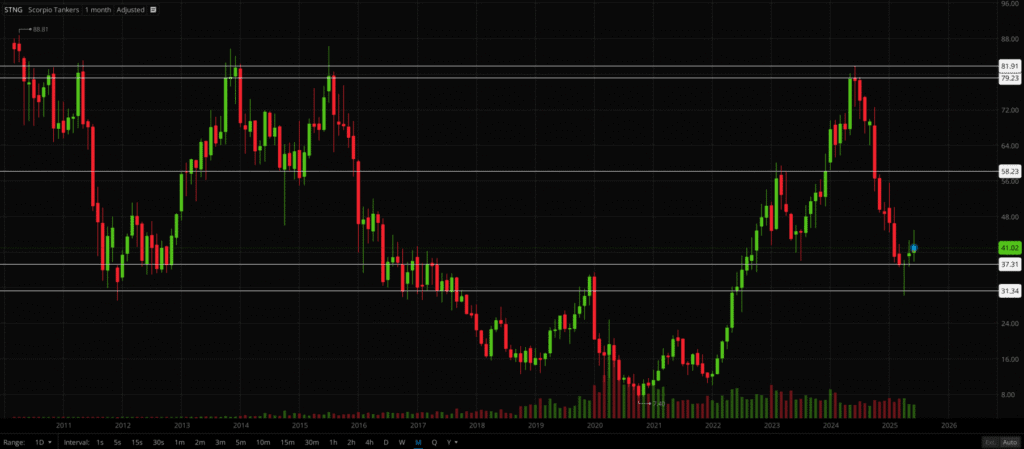This screenshot has width=1024, height=449.
Task: Click the STNG ticker symbol
Action: [x=13, y=9]
